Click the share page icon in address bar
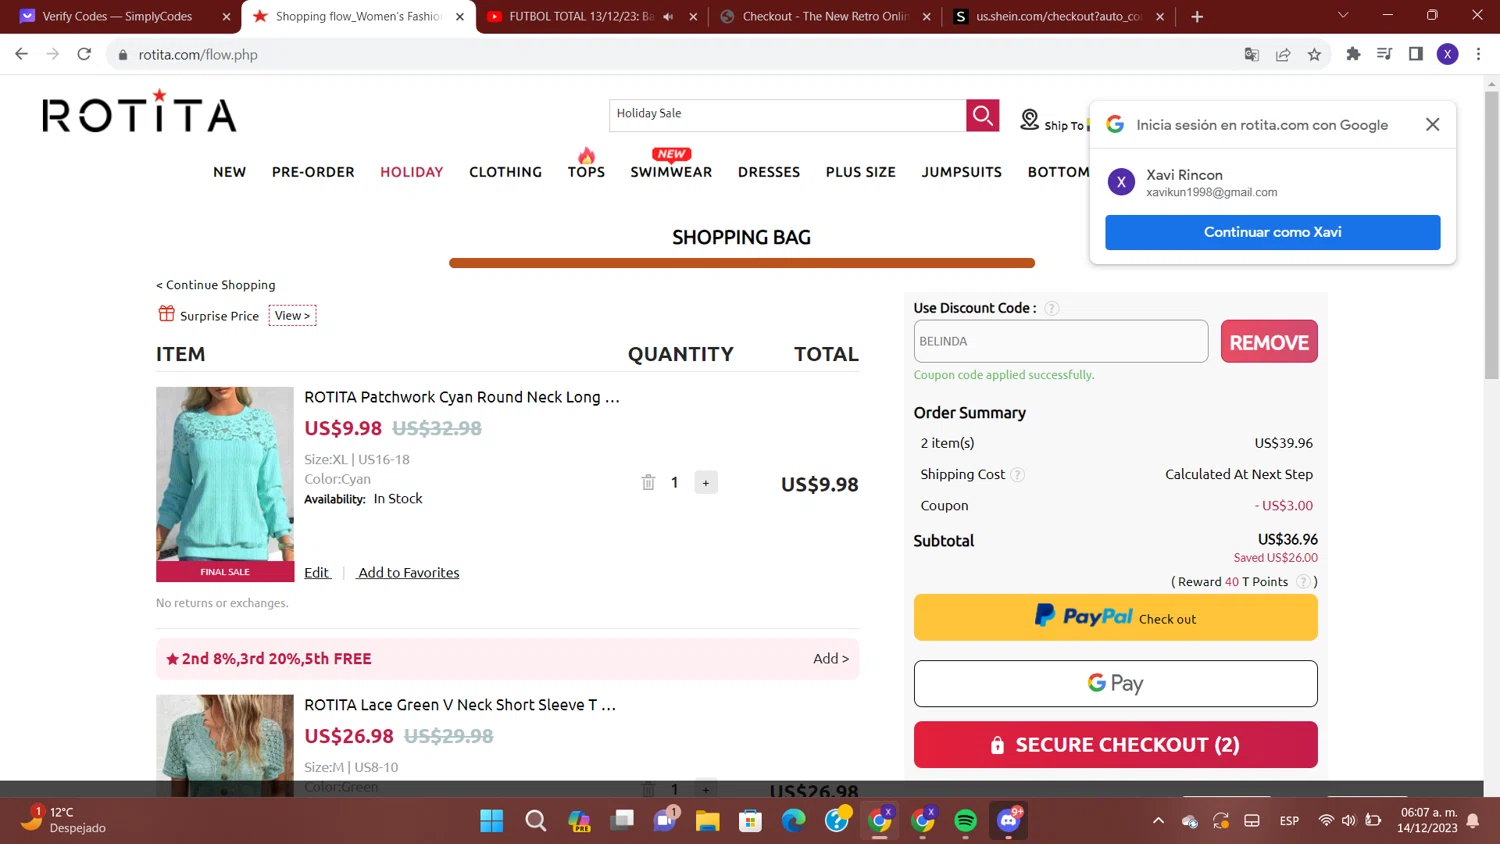 tap(1283, 54)
